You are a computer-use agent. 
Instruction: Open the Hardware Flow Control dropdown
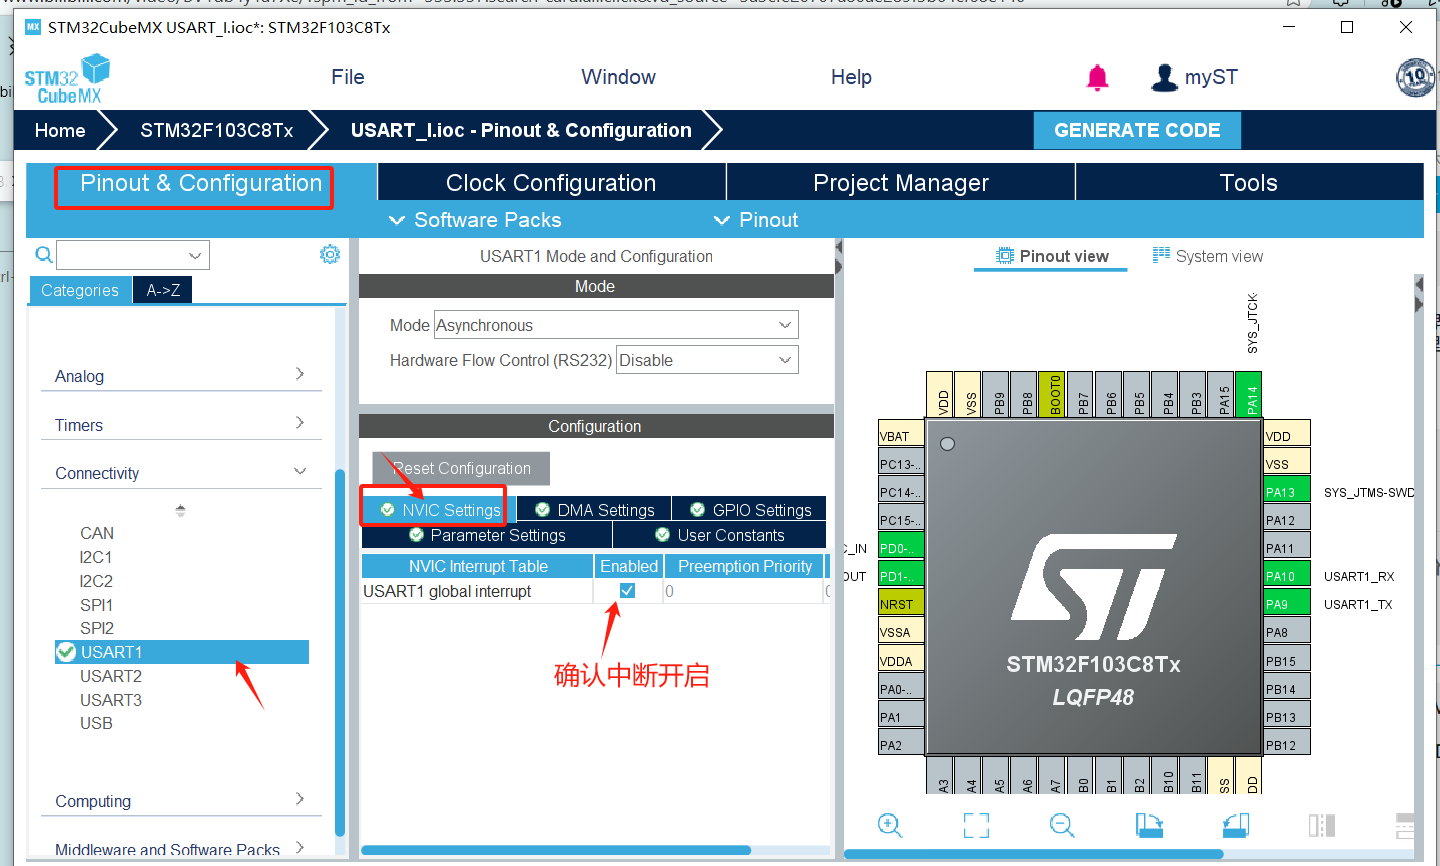point(707,360)
